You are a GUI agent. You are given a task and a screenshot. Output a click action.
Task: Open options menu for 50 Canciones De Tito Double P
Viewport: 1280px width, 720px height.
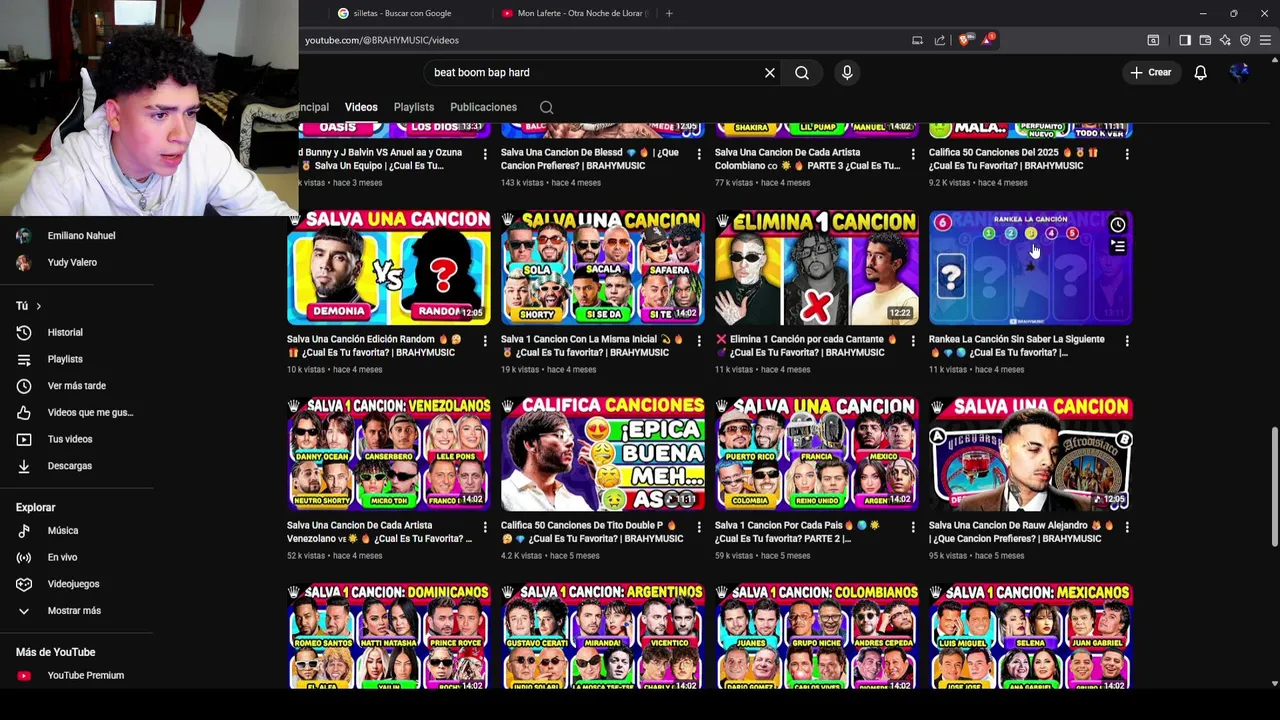[x=699, y=527]
